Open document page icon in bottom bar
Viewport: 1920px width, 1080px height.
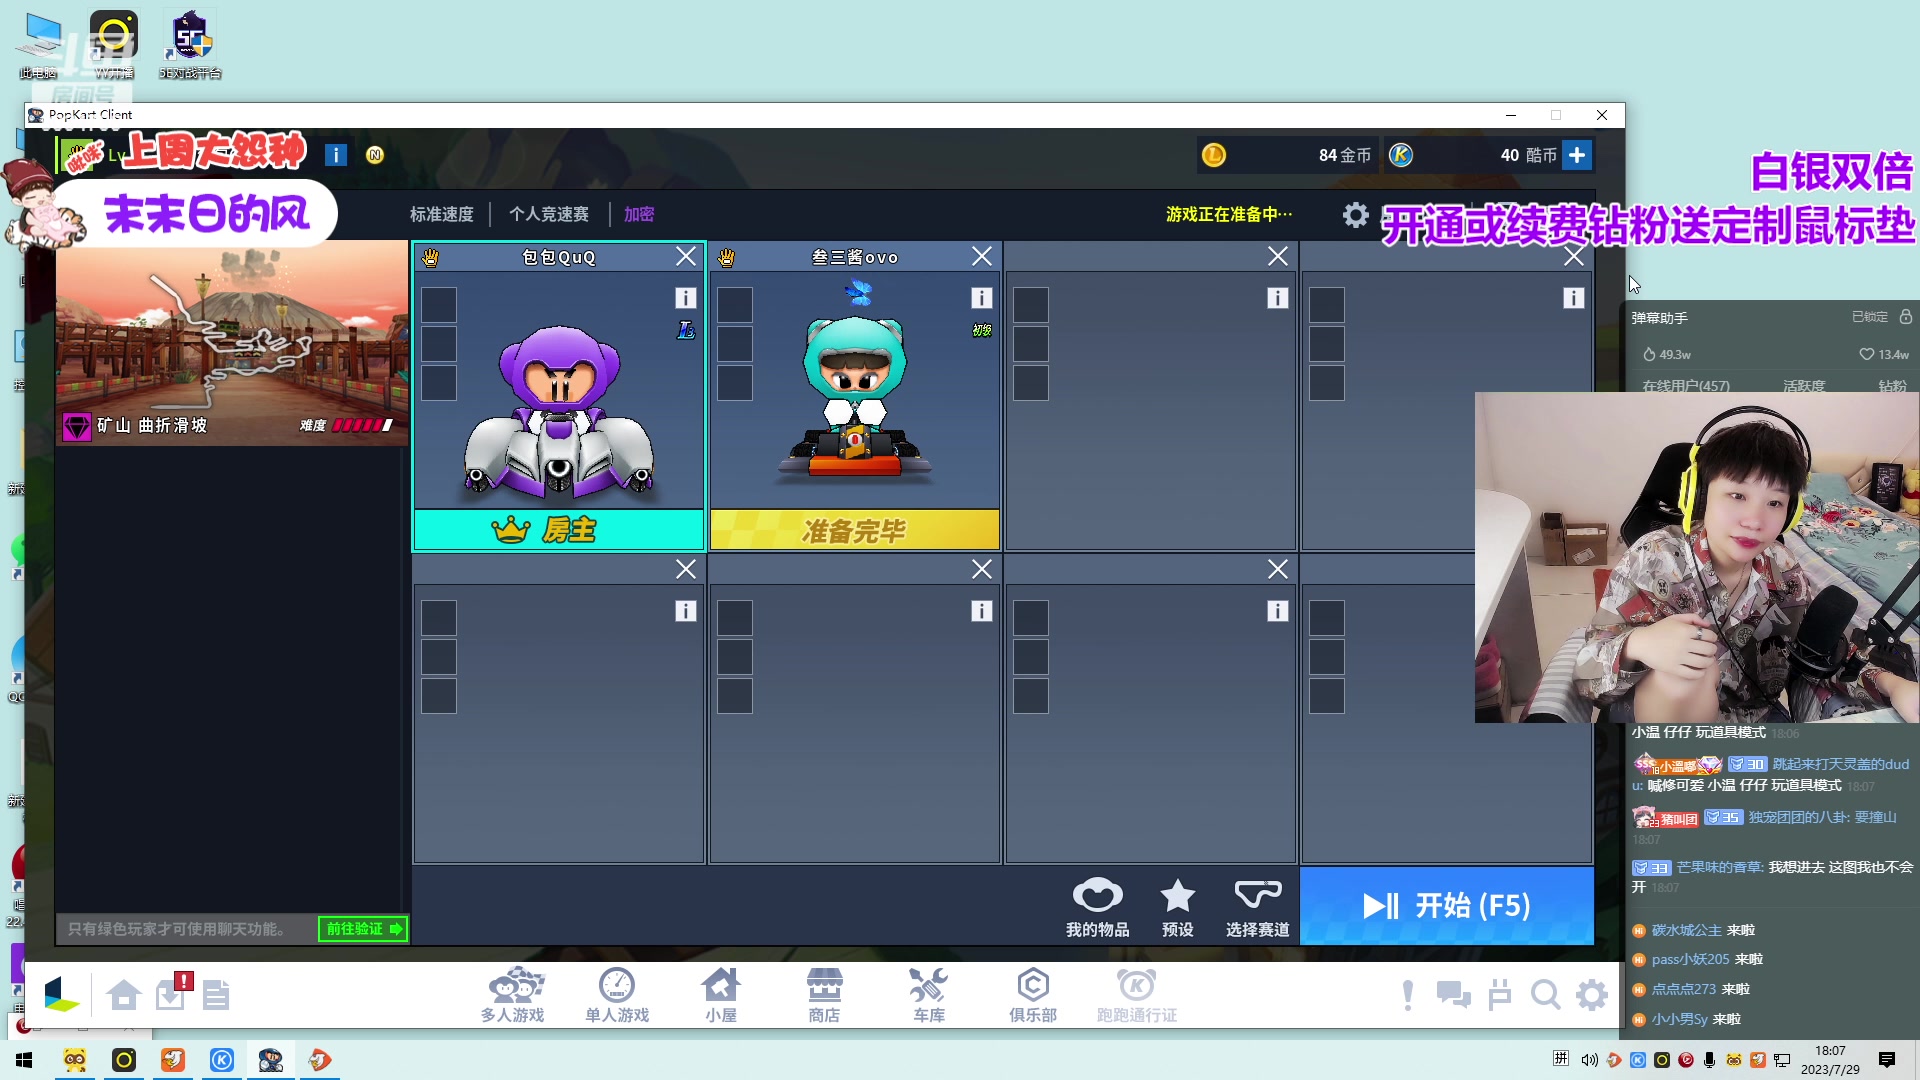(x=216, y=995)
